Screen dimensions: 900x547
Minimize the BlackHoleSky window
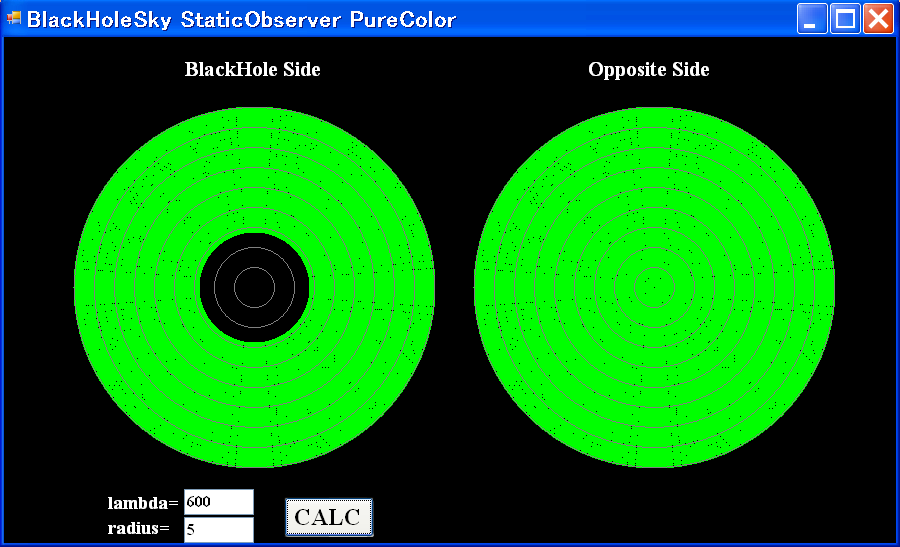tap(812, 19)
